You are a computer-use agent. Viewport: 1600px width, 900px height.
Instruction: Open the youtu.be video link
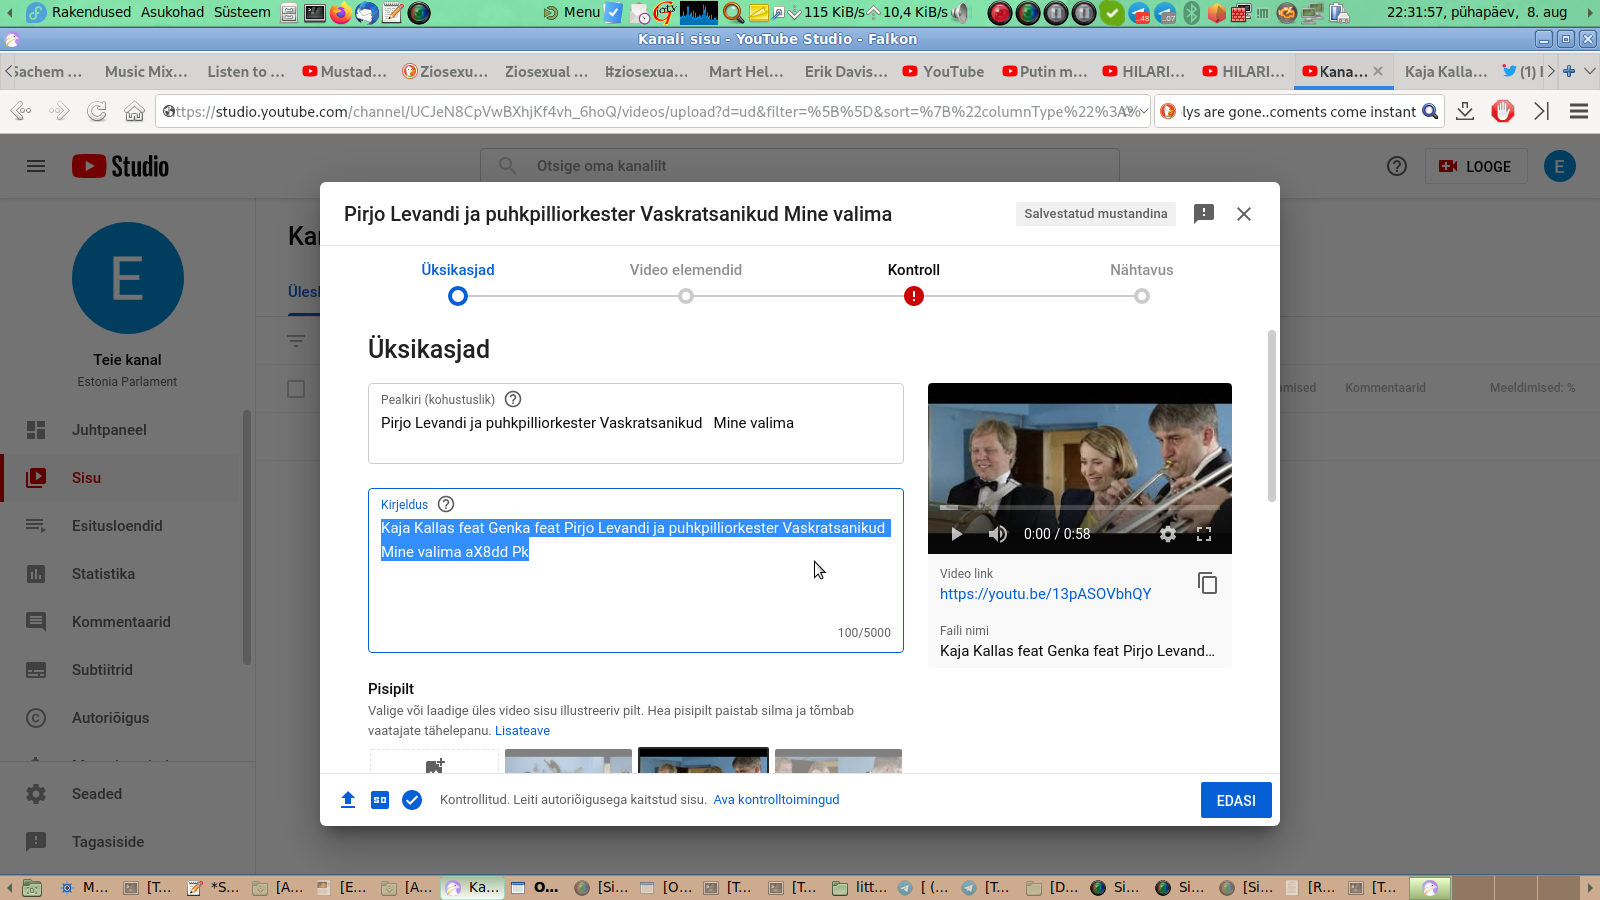pos(1046,594)
